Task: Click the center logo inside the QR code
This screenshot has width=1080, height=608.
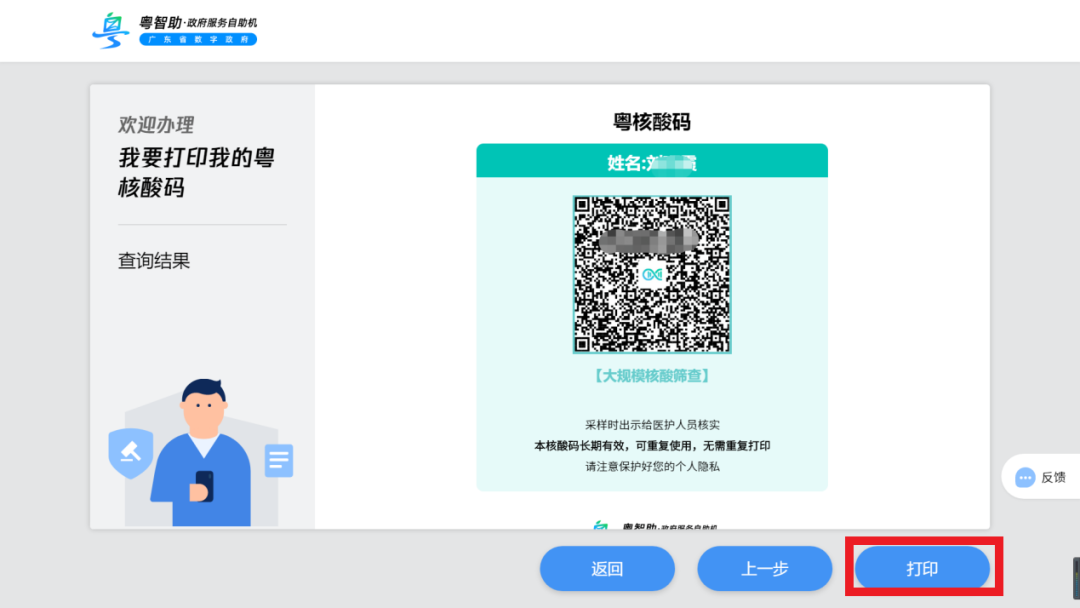Action: [x=652, y=274]
